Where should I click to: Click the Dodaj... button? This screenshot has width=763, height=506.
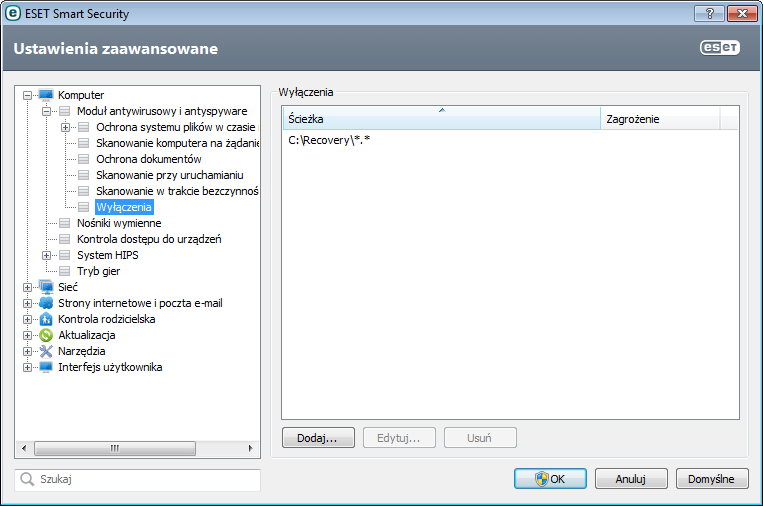pos(318,438)
